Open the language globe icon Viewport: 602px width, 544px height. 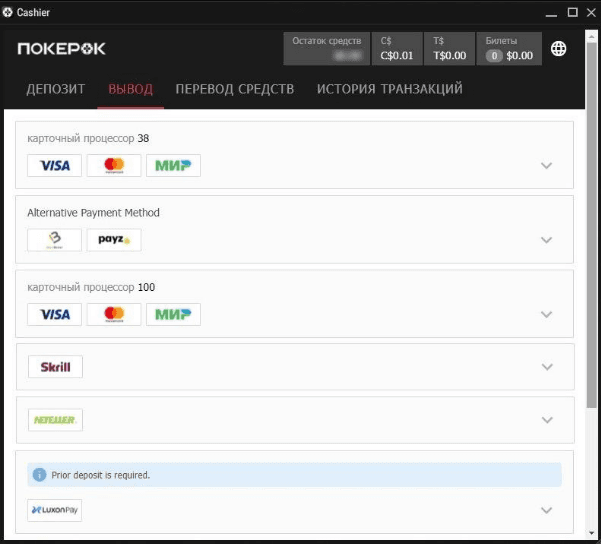558,49
